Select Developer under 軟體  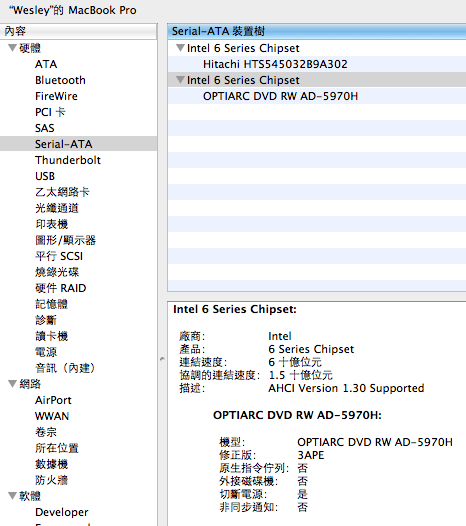62,512
